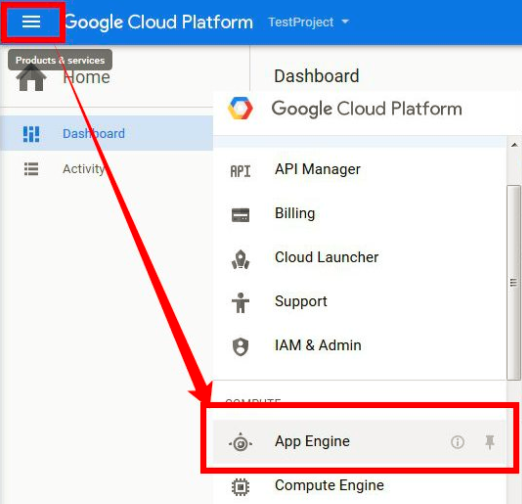Click the Dashboard page heading

pos(317,76)
